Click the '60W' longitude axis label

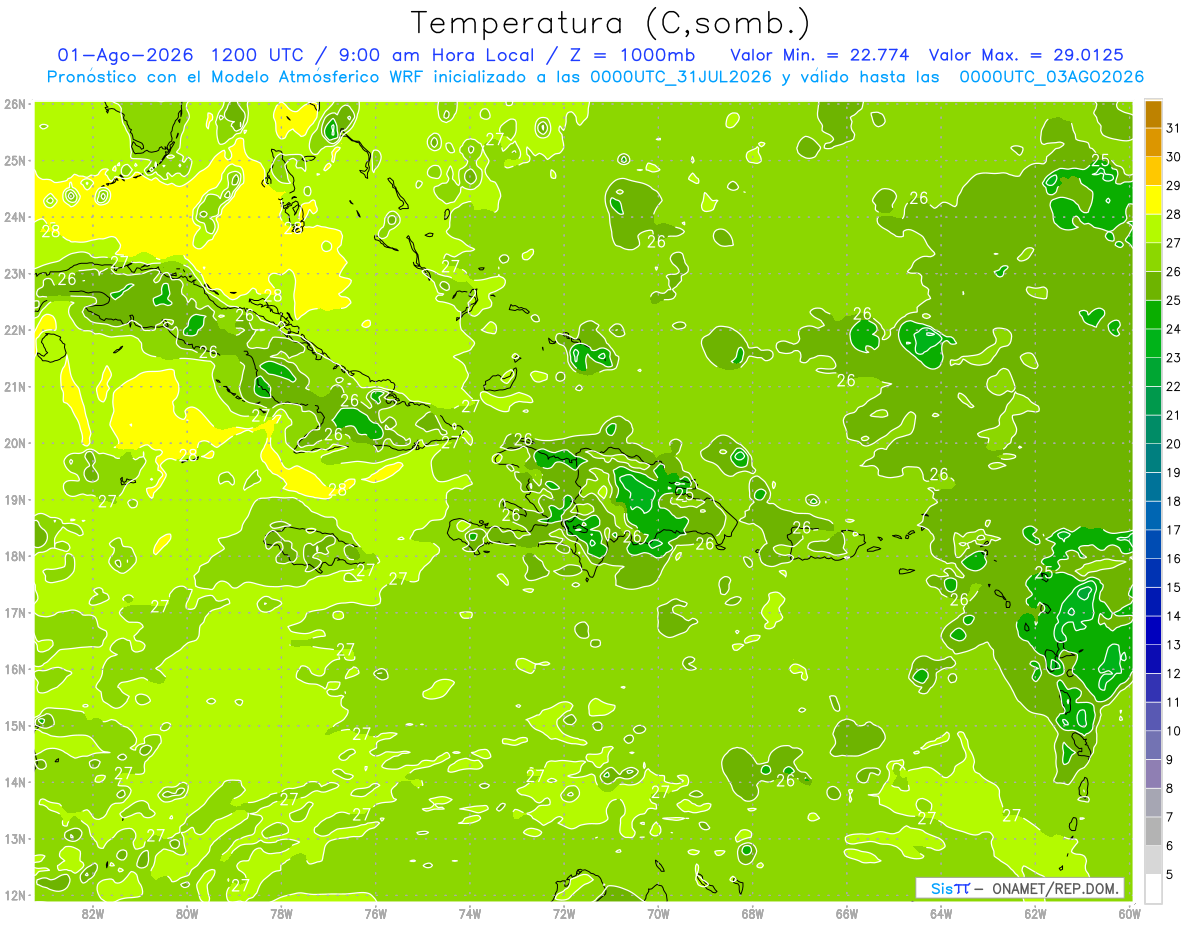point(1130,913)
